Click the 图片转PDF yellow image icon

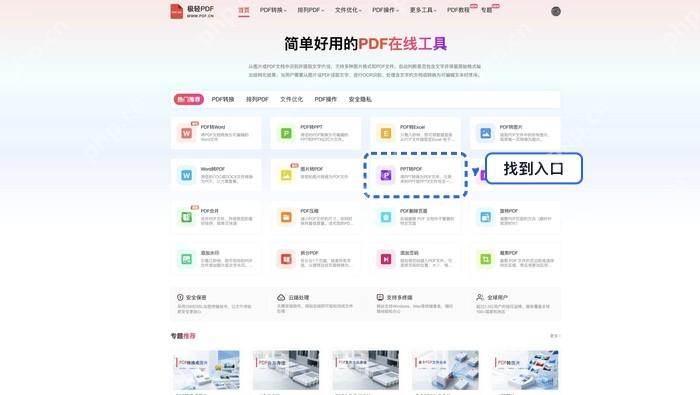tap(286, 175)
